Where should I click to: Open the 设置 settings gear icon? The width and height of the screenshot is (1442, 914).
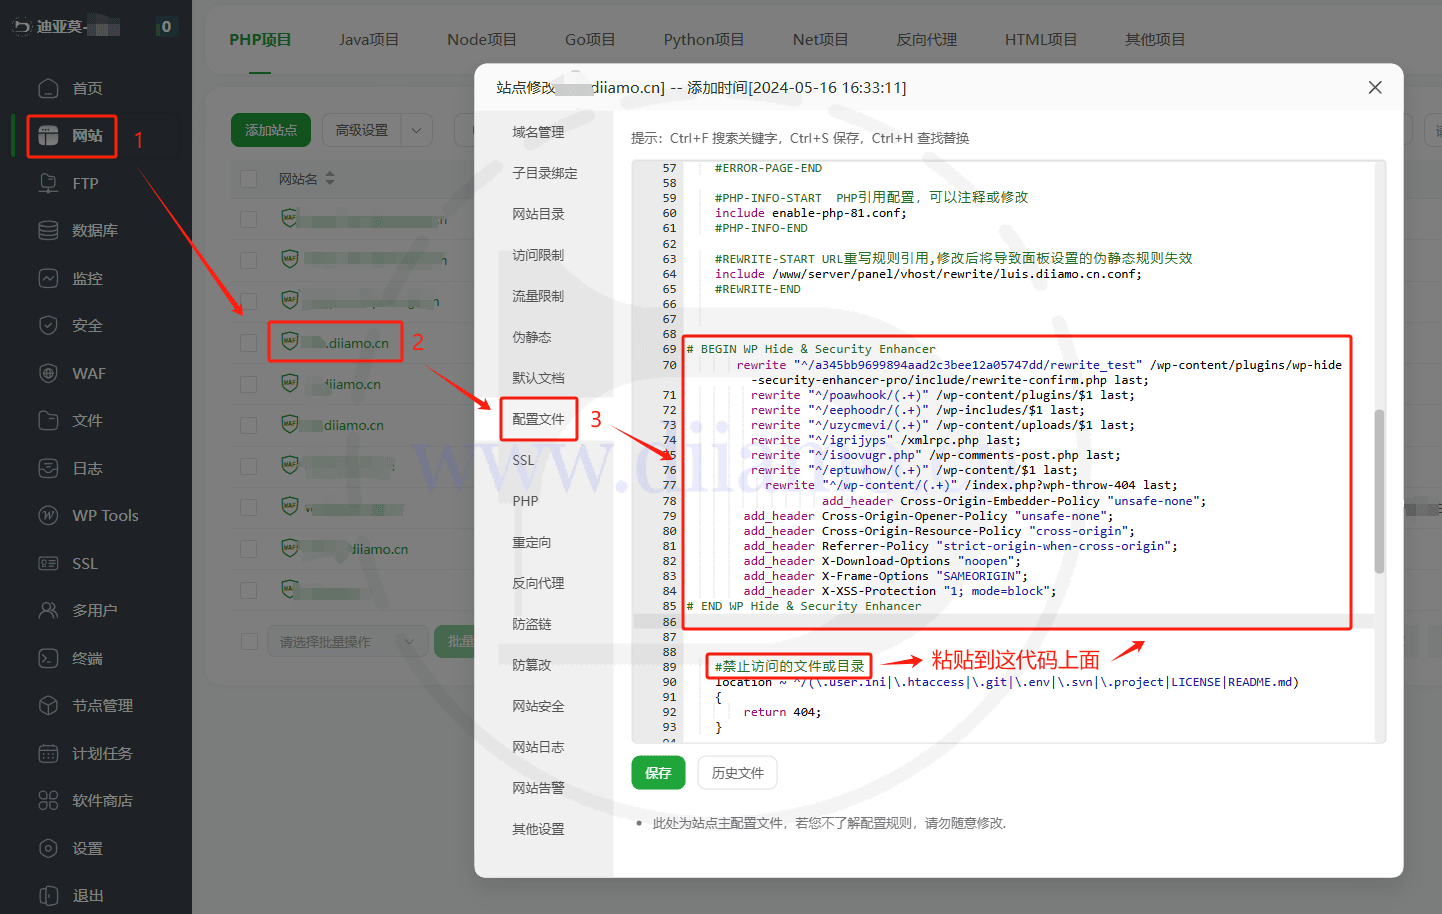coord(48,848)
